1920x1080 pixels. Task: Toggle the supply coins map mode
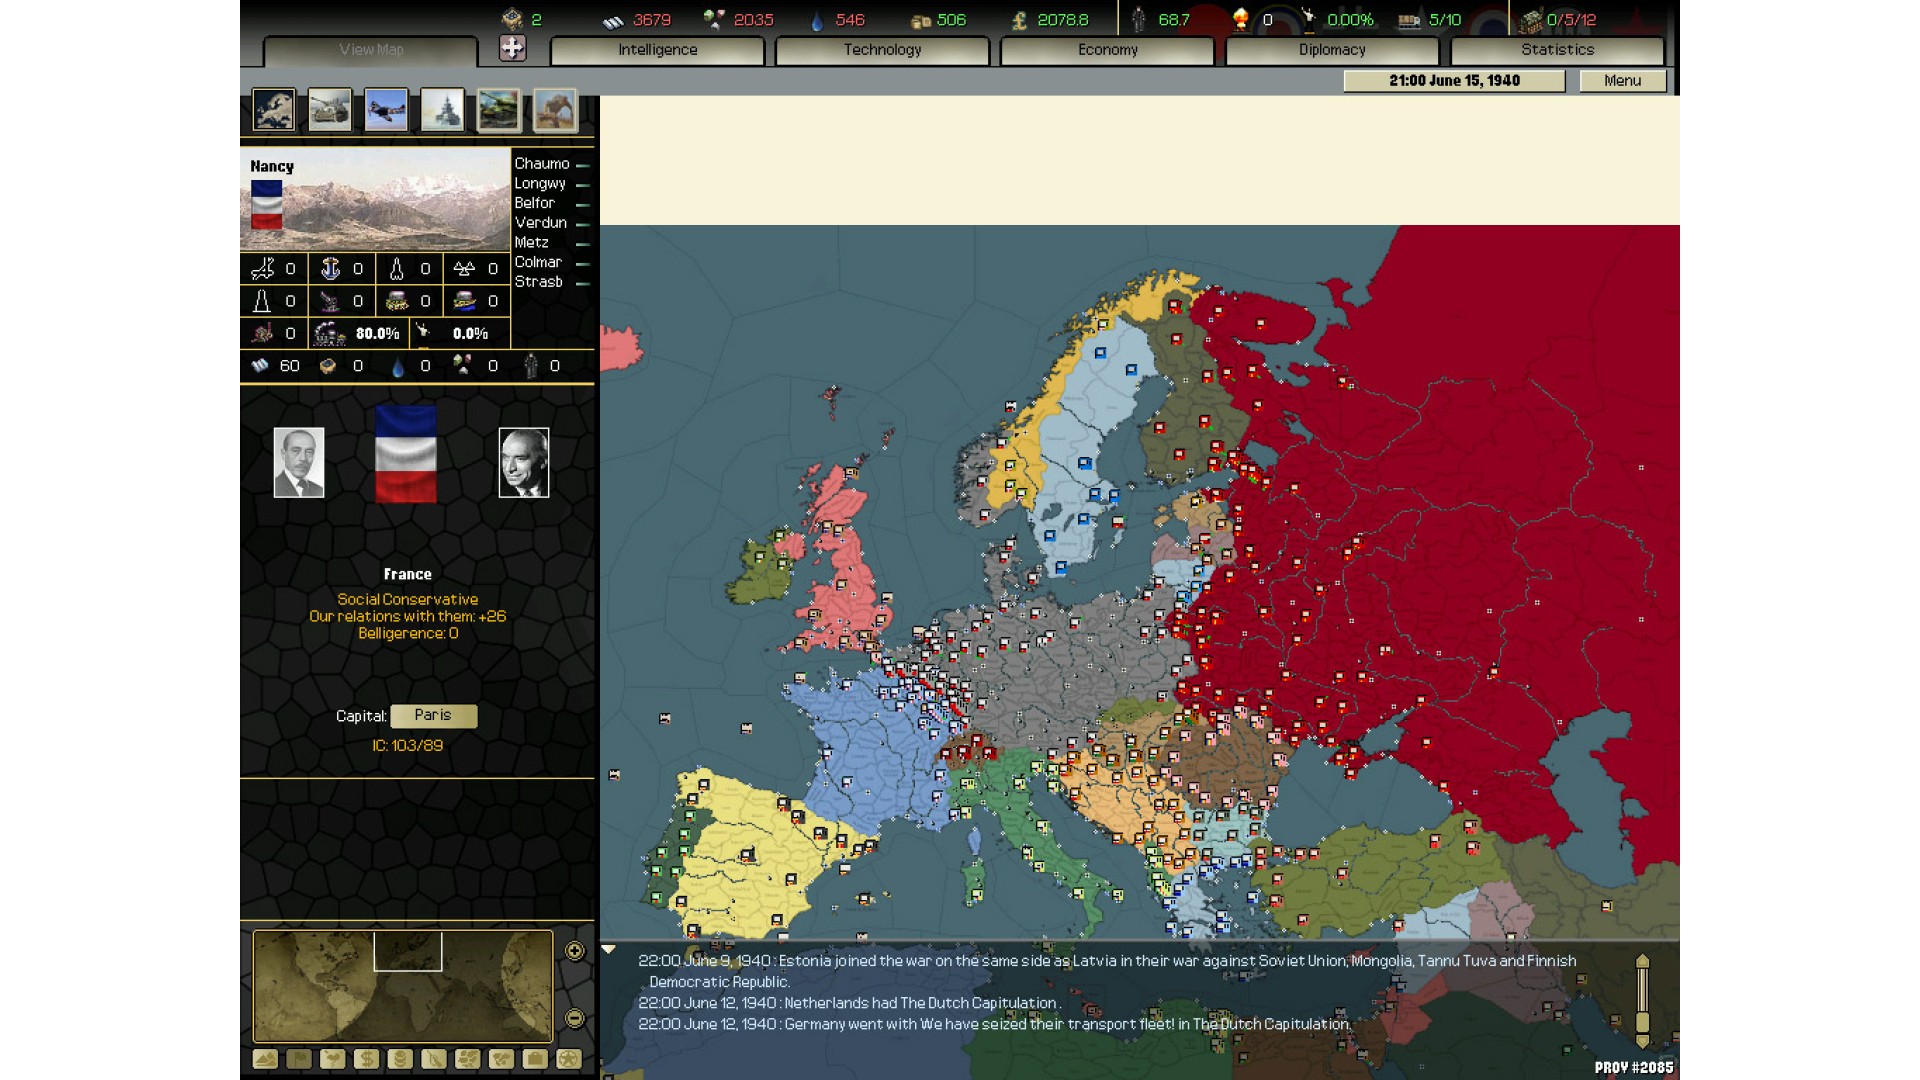pos(400,1059)
